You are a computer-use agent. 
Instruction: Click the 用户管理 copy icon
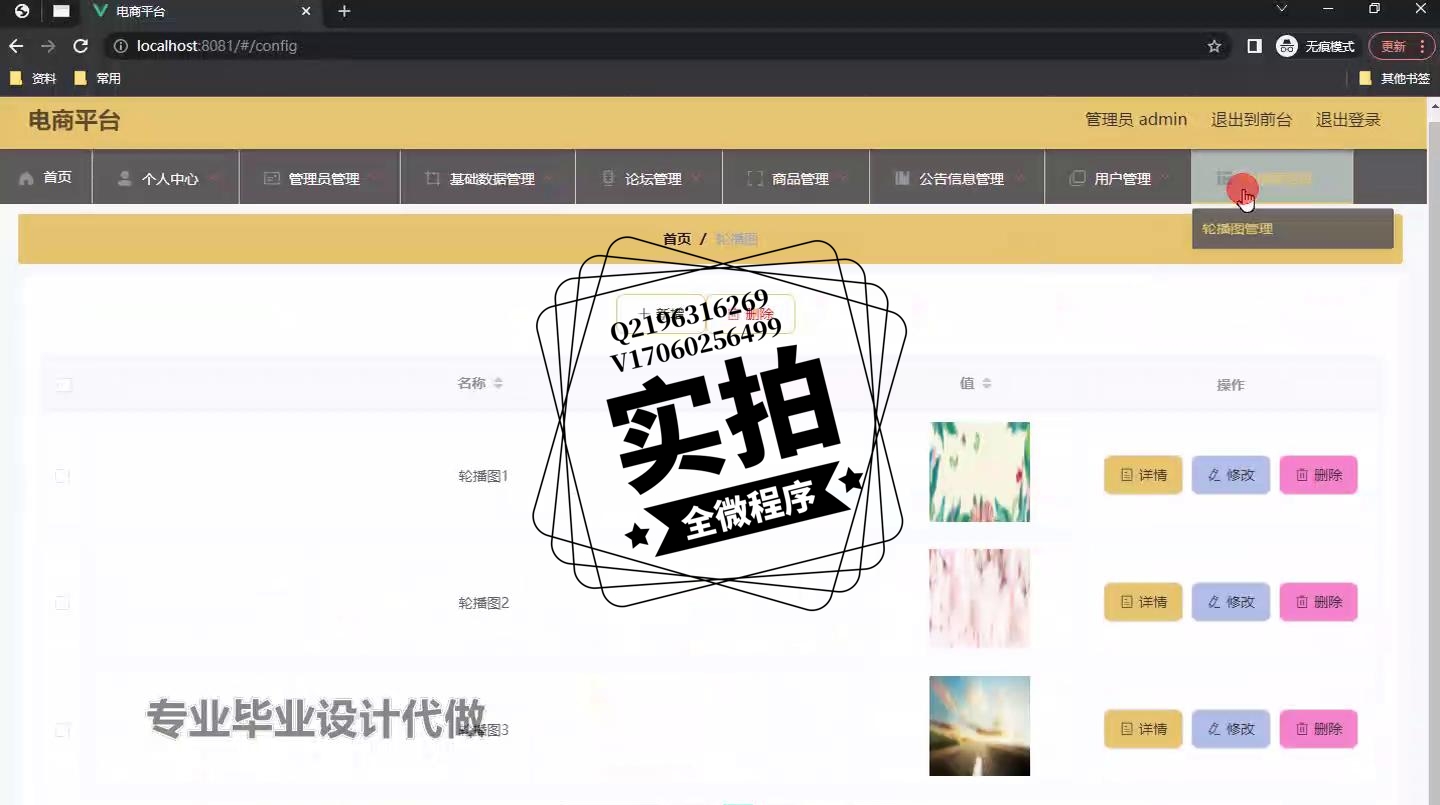tap(1077, 179)
